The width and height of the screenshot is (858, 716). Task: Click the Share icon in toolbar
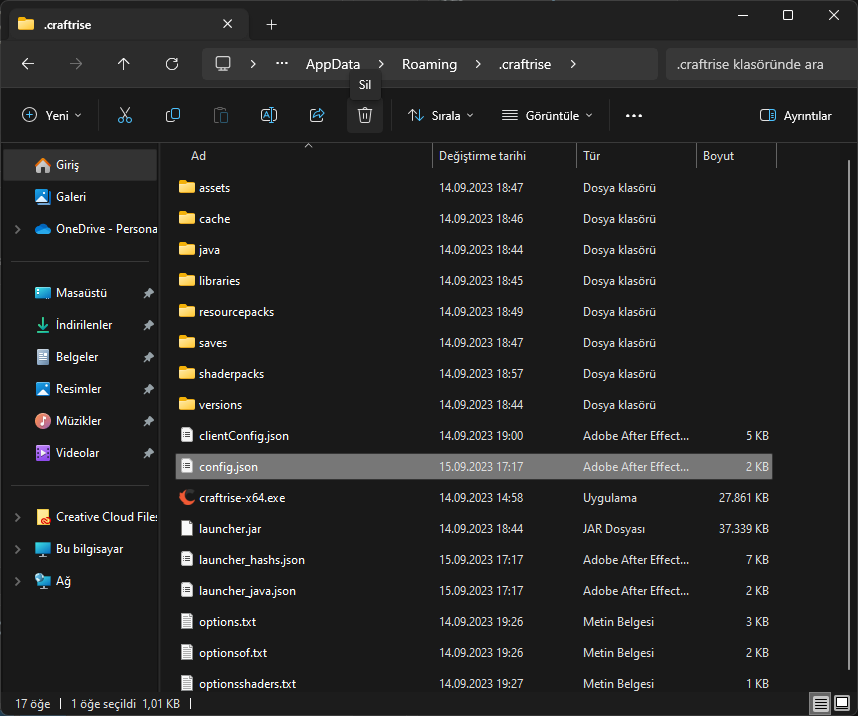pos(317,115)
